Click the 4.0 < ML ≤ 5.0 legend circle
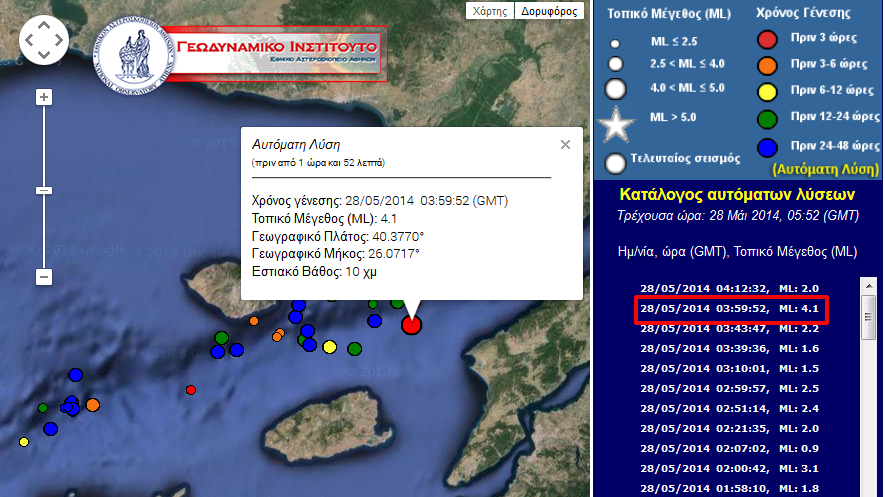 tap(615, 89)
